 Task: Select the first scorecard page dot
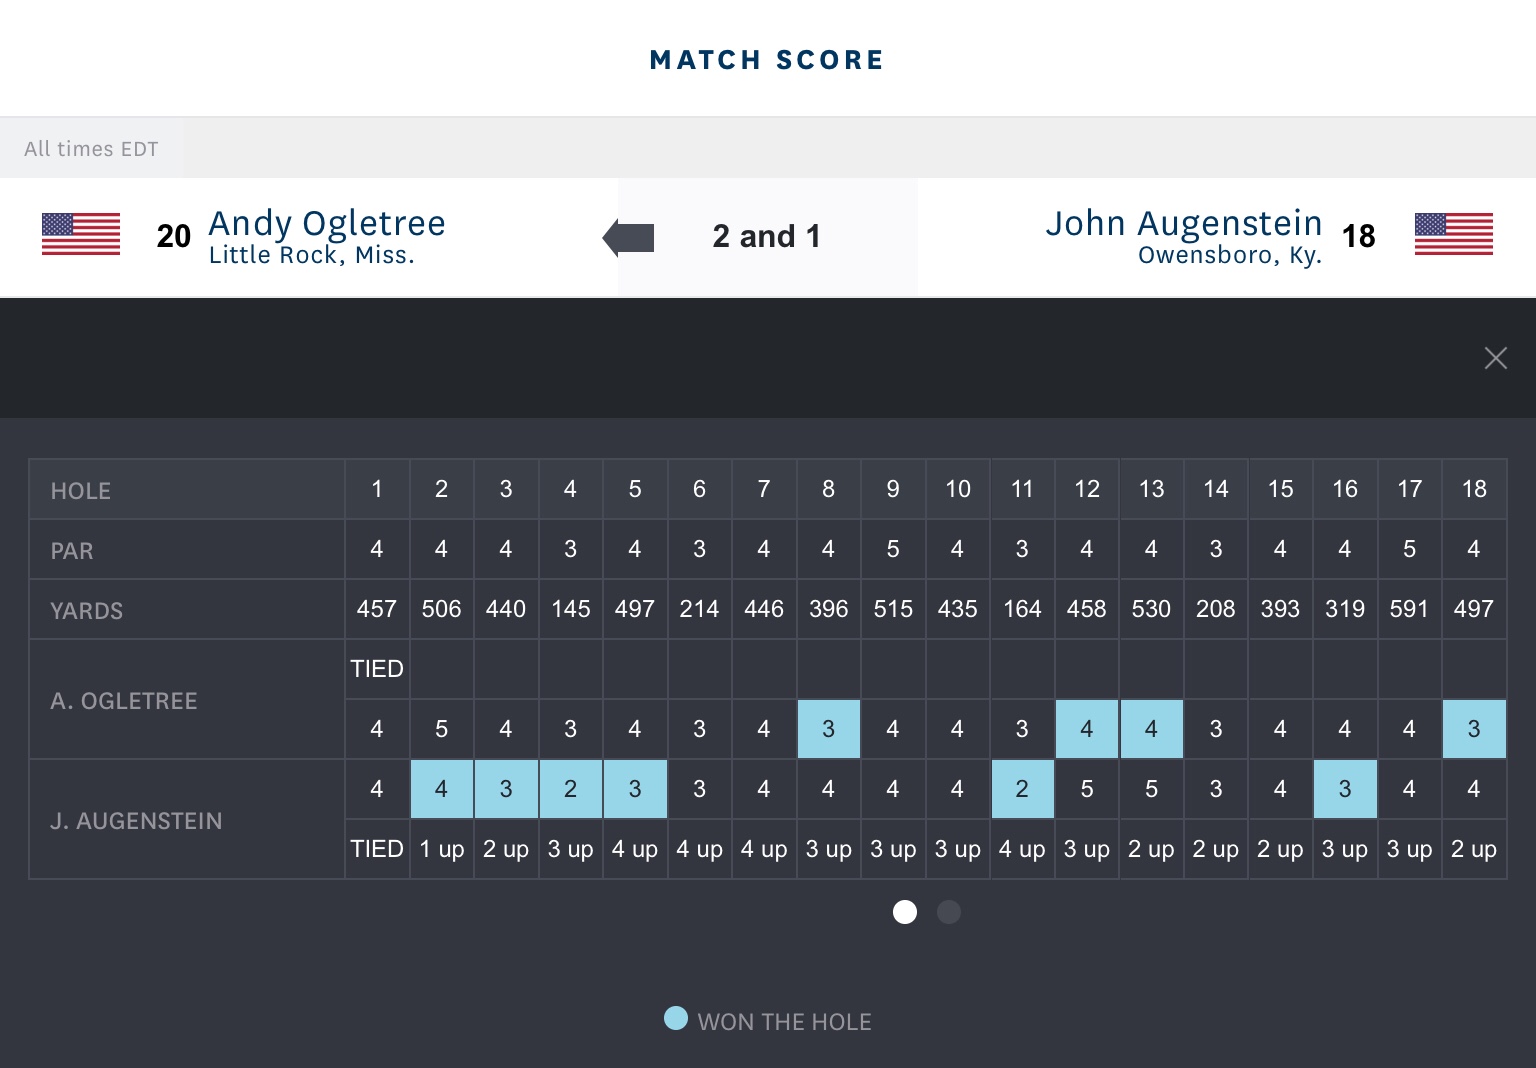[905, 912]
